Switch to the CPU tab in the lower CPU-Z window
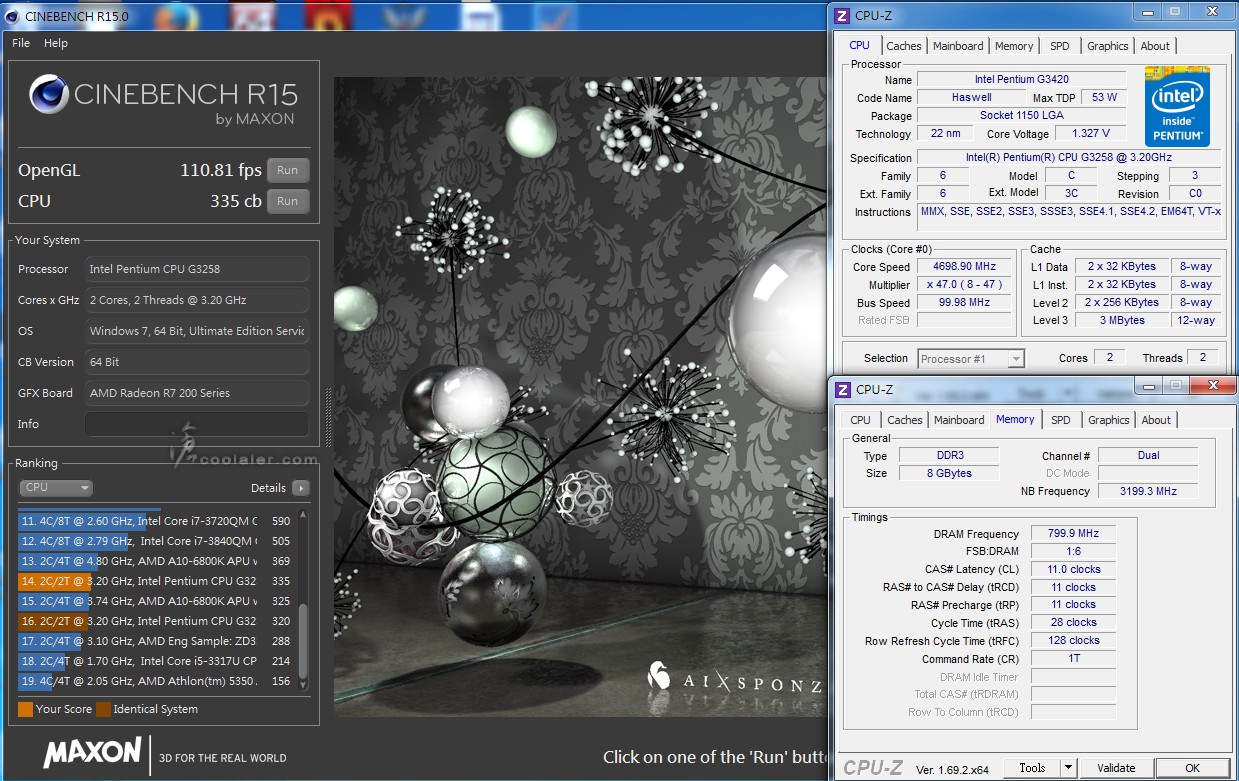The height and width of the screenshot is (781, 1239). [x=860, y=420]
